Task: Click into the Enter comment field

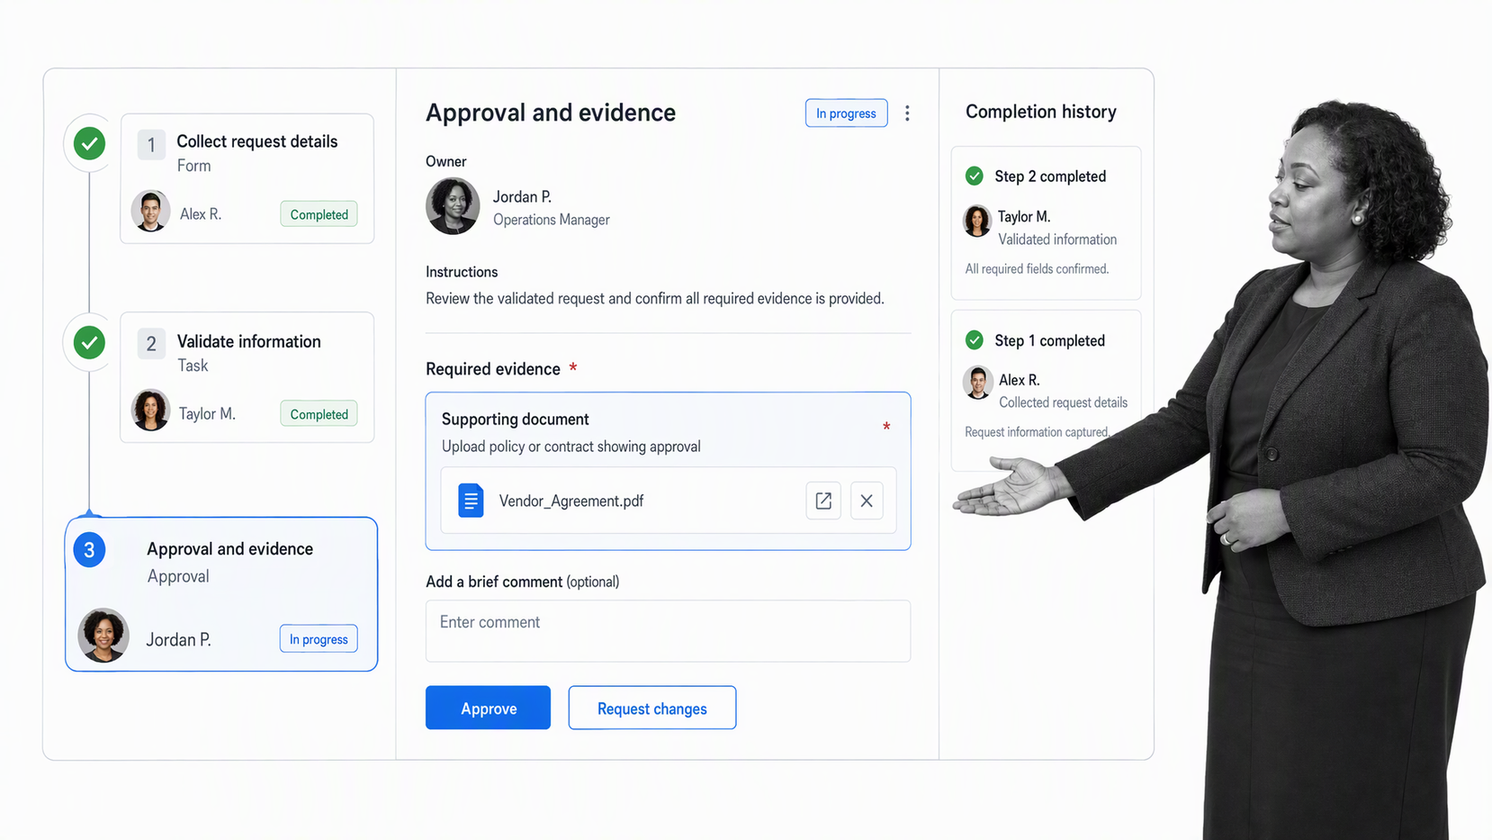Action: pos(668,631)
